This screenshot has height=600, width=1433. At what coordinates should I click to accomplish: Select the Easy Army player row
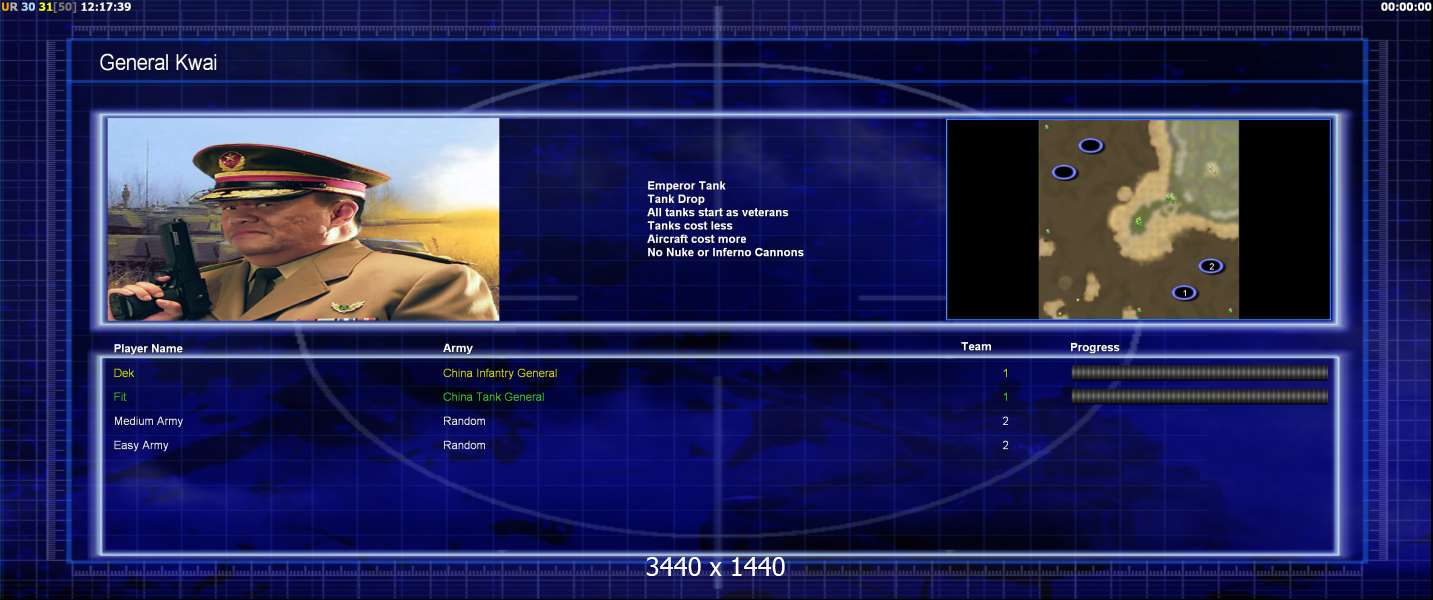(141, 445)
